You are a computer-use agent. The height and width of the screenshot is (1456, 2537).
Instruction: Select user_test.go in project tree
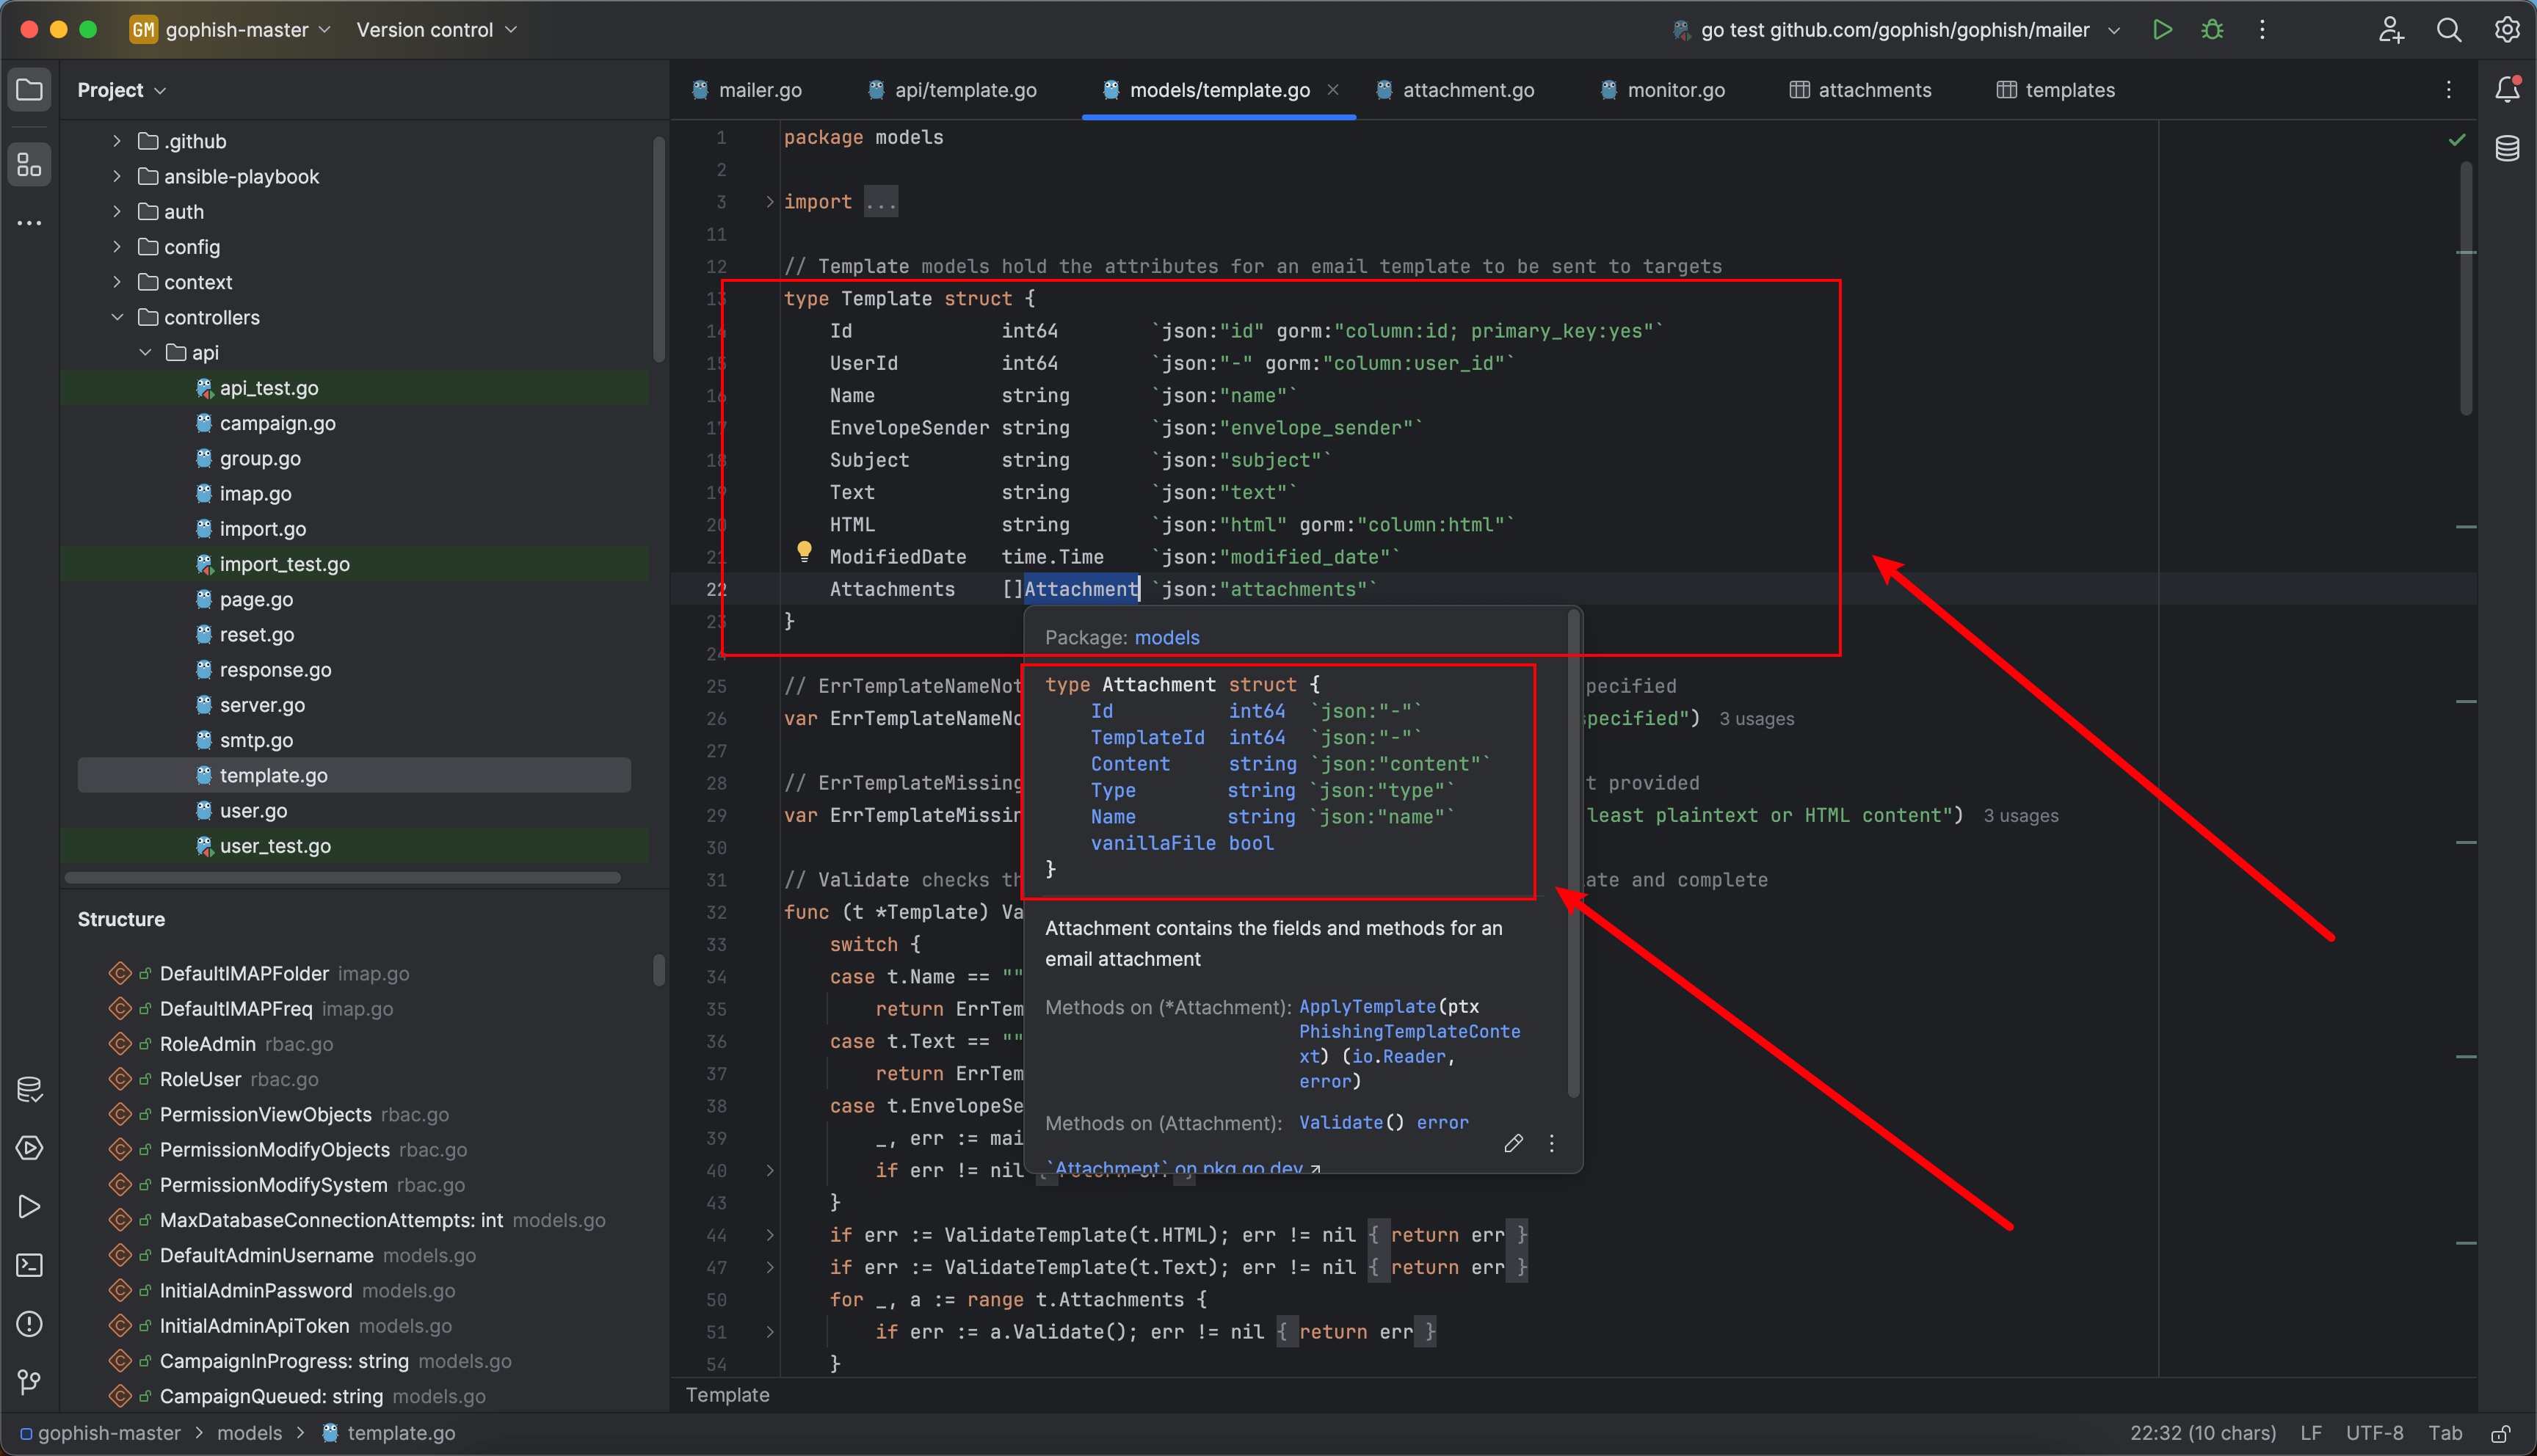275,846
